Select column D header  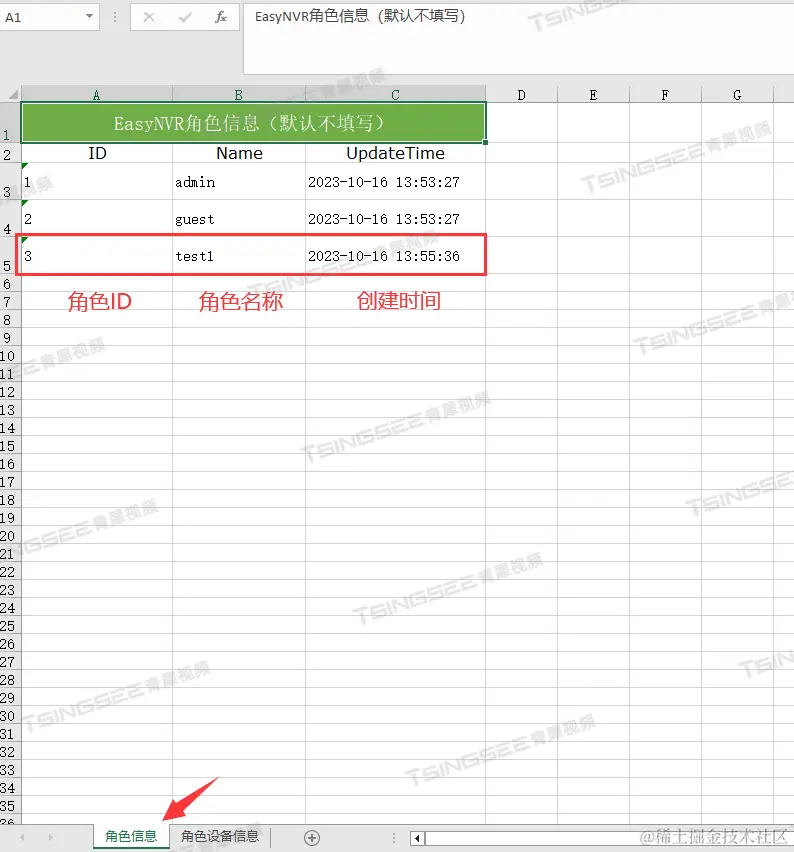(521, 95)
